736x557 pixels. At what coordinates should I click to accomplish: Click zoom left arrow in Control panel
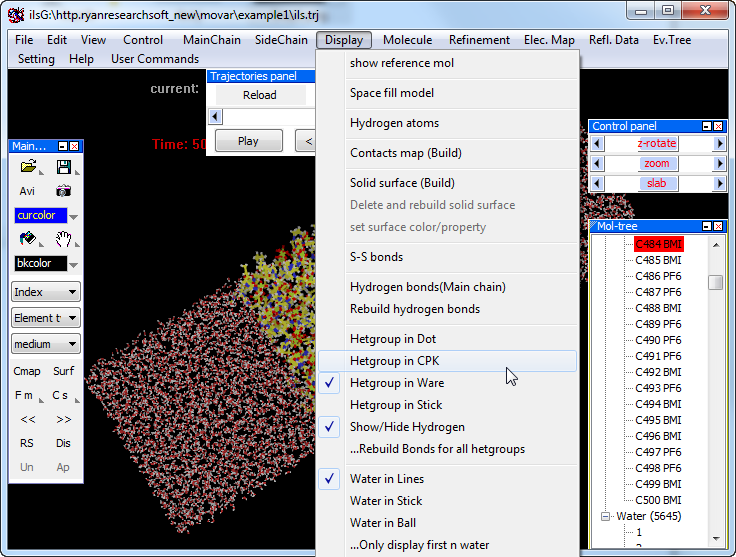pos(597,164)
